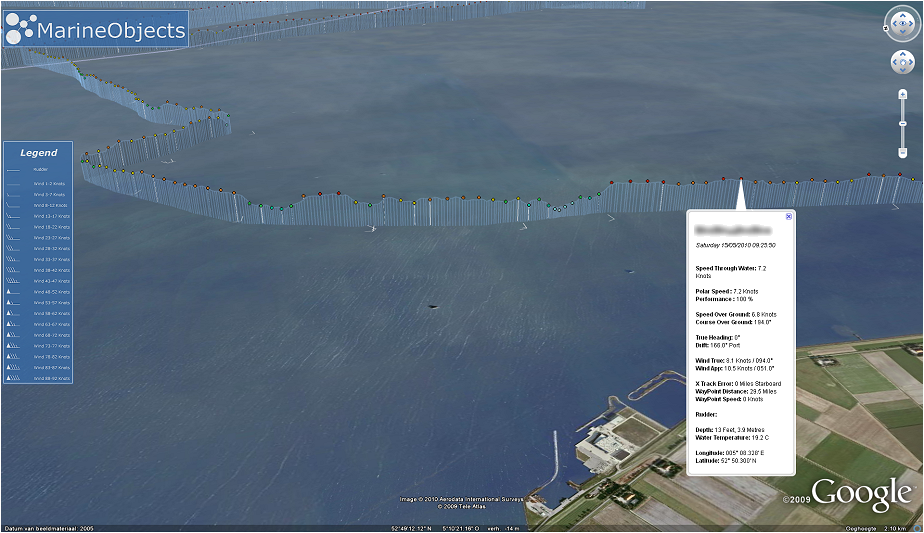Click the date line 'Saturday 15/05/2010' in balloon
Screen dimensions: 924x533
[x=735, y=245]
